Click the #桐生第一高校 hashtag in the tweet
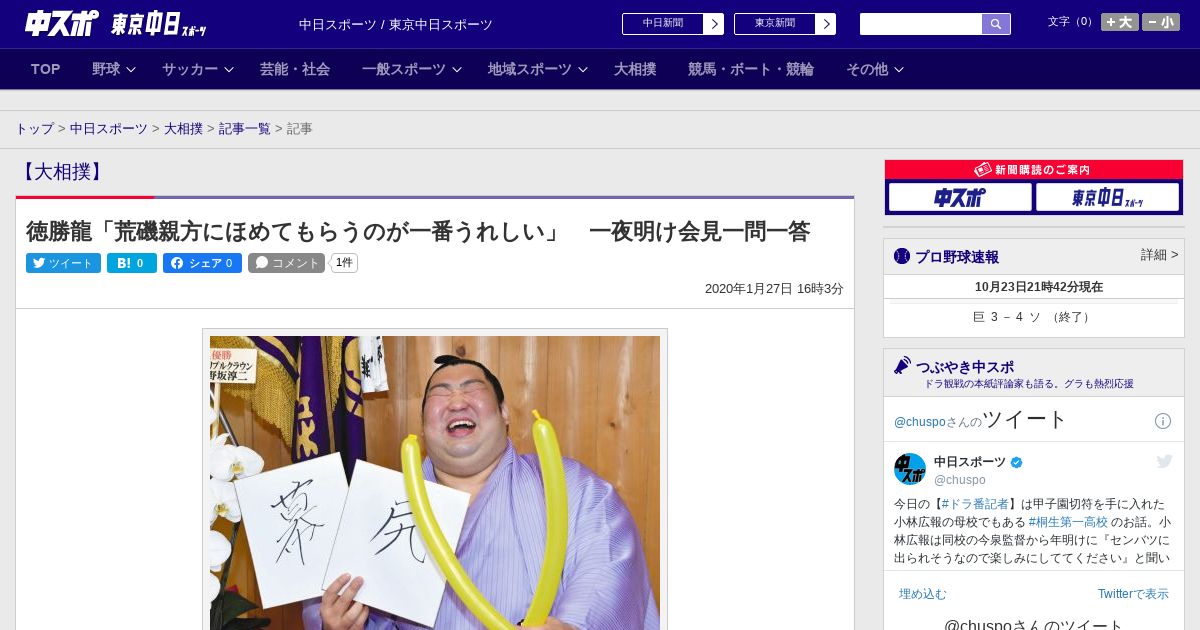Screen dimensions: 1200x630 click(1068, 522)
